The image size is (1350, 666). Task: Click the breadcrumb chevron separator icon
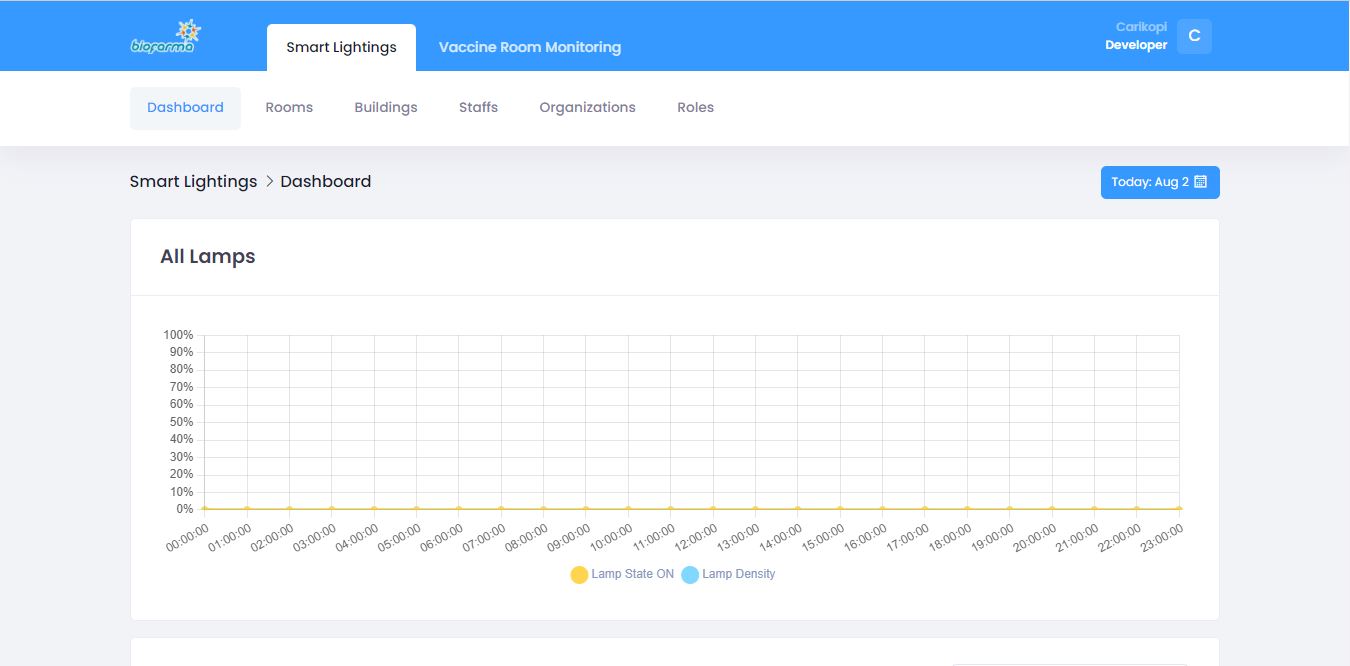pos(269,181)
